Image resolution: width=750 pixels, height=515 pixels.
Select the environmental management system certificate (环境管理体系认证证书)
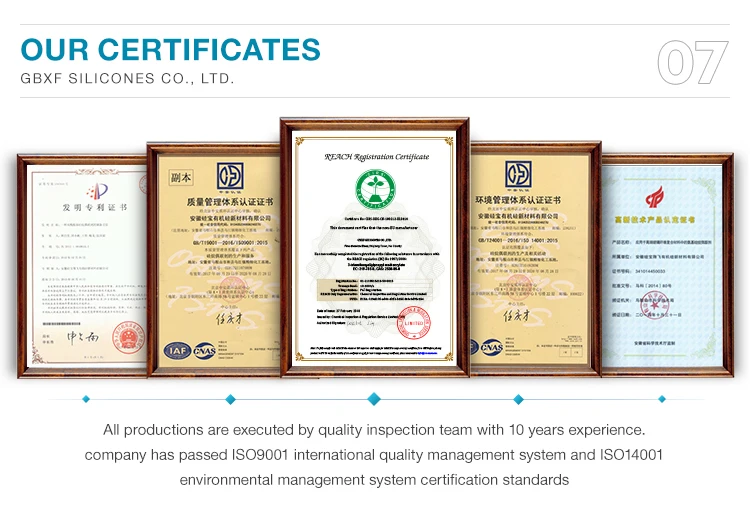click(x=535, y=259)
